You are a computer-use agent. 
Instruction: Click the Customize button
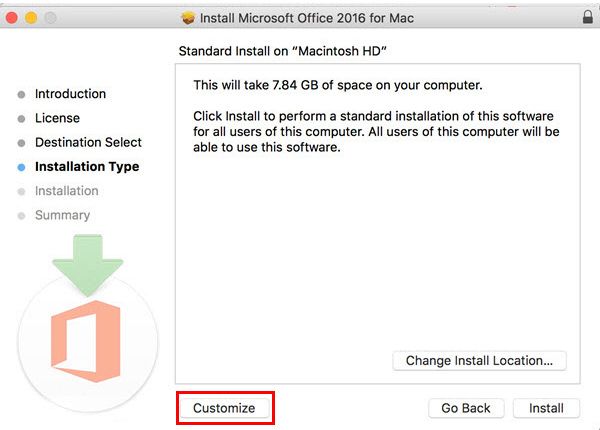[224, 408]
